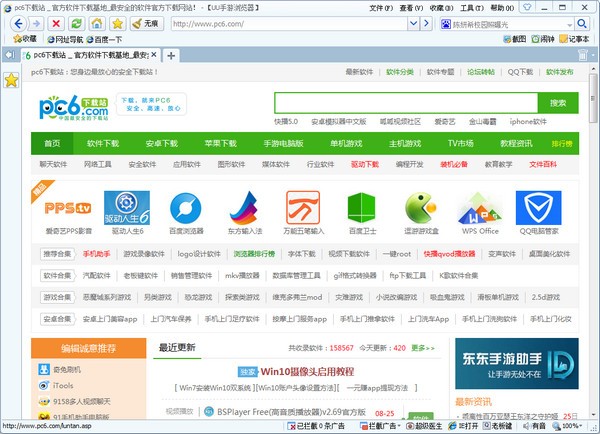Select the 苹果下载 navigation tab

pyautogui.click(x=220, y=144)
